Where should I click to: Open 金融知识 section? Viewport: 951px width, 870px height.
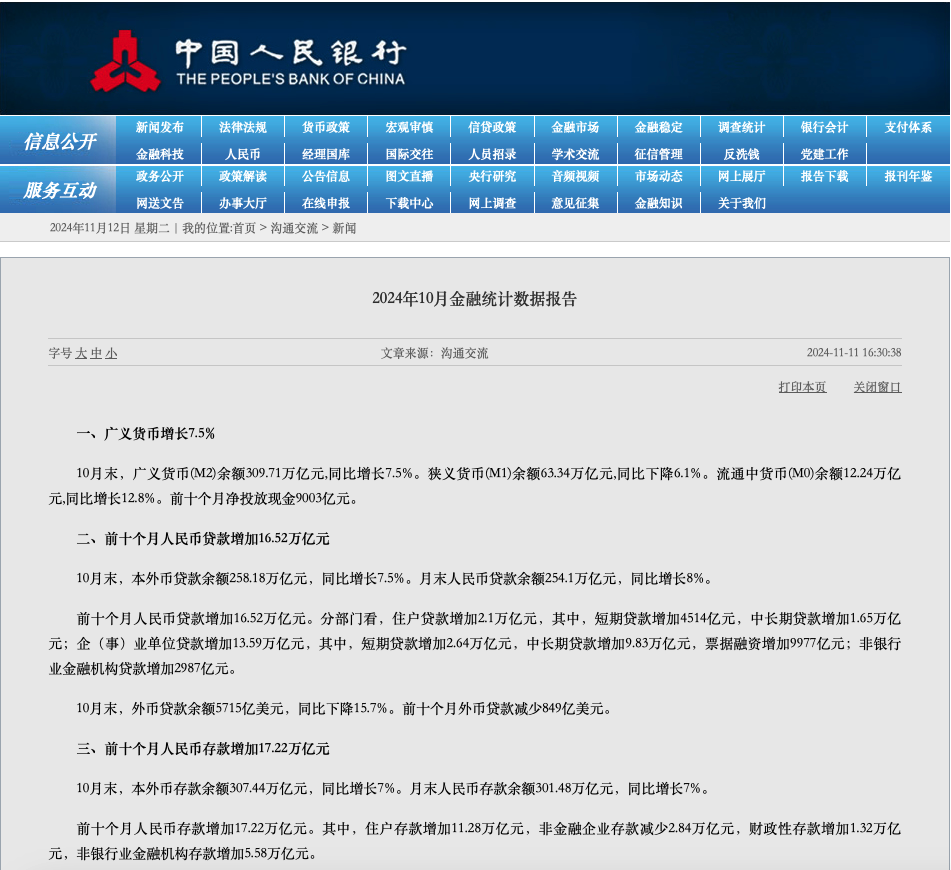[659, 203]
